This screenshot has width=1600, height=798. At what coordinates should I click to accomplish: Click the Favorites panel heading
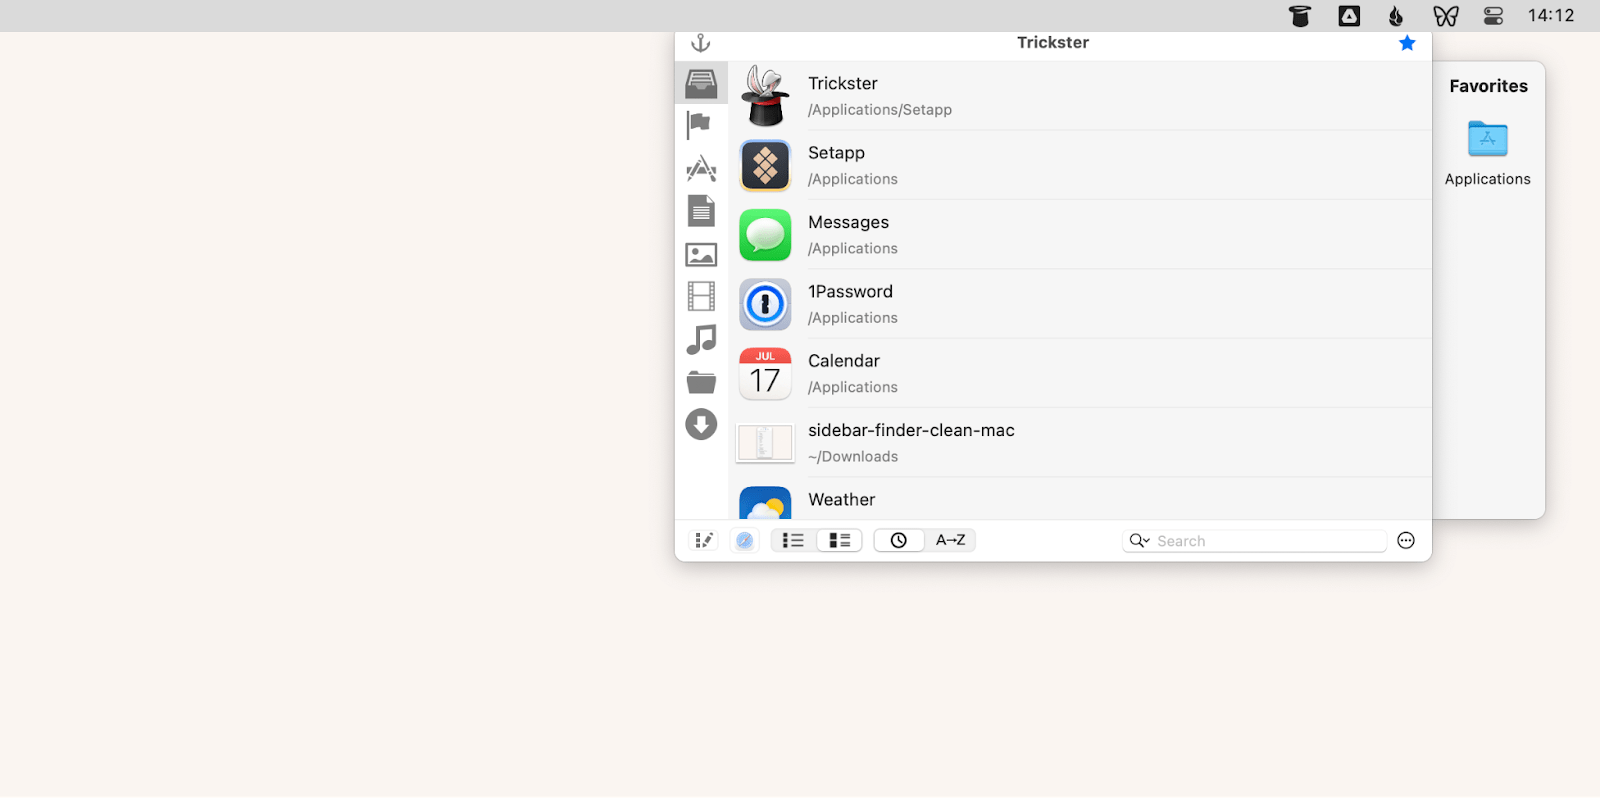1489,86
